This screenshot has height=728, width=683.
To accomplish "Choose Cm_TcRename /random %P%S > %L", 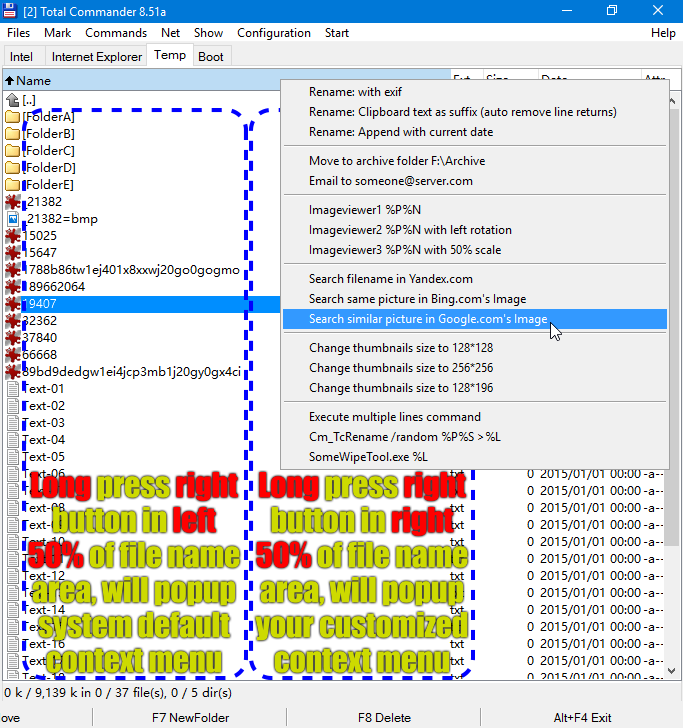I will 475,437.
